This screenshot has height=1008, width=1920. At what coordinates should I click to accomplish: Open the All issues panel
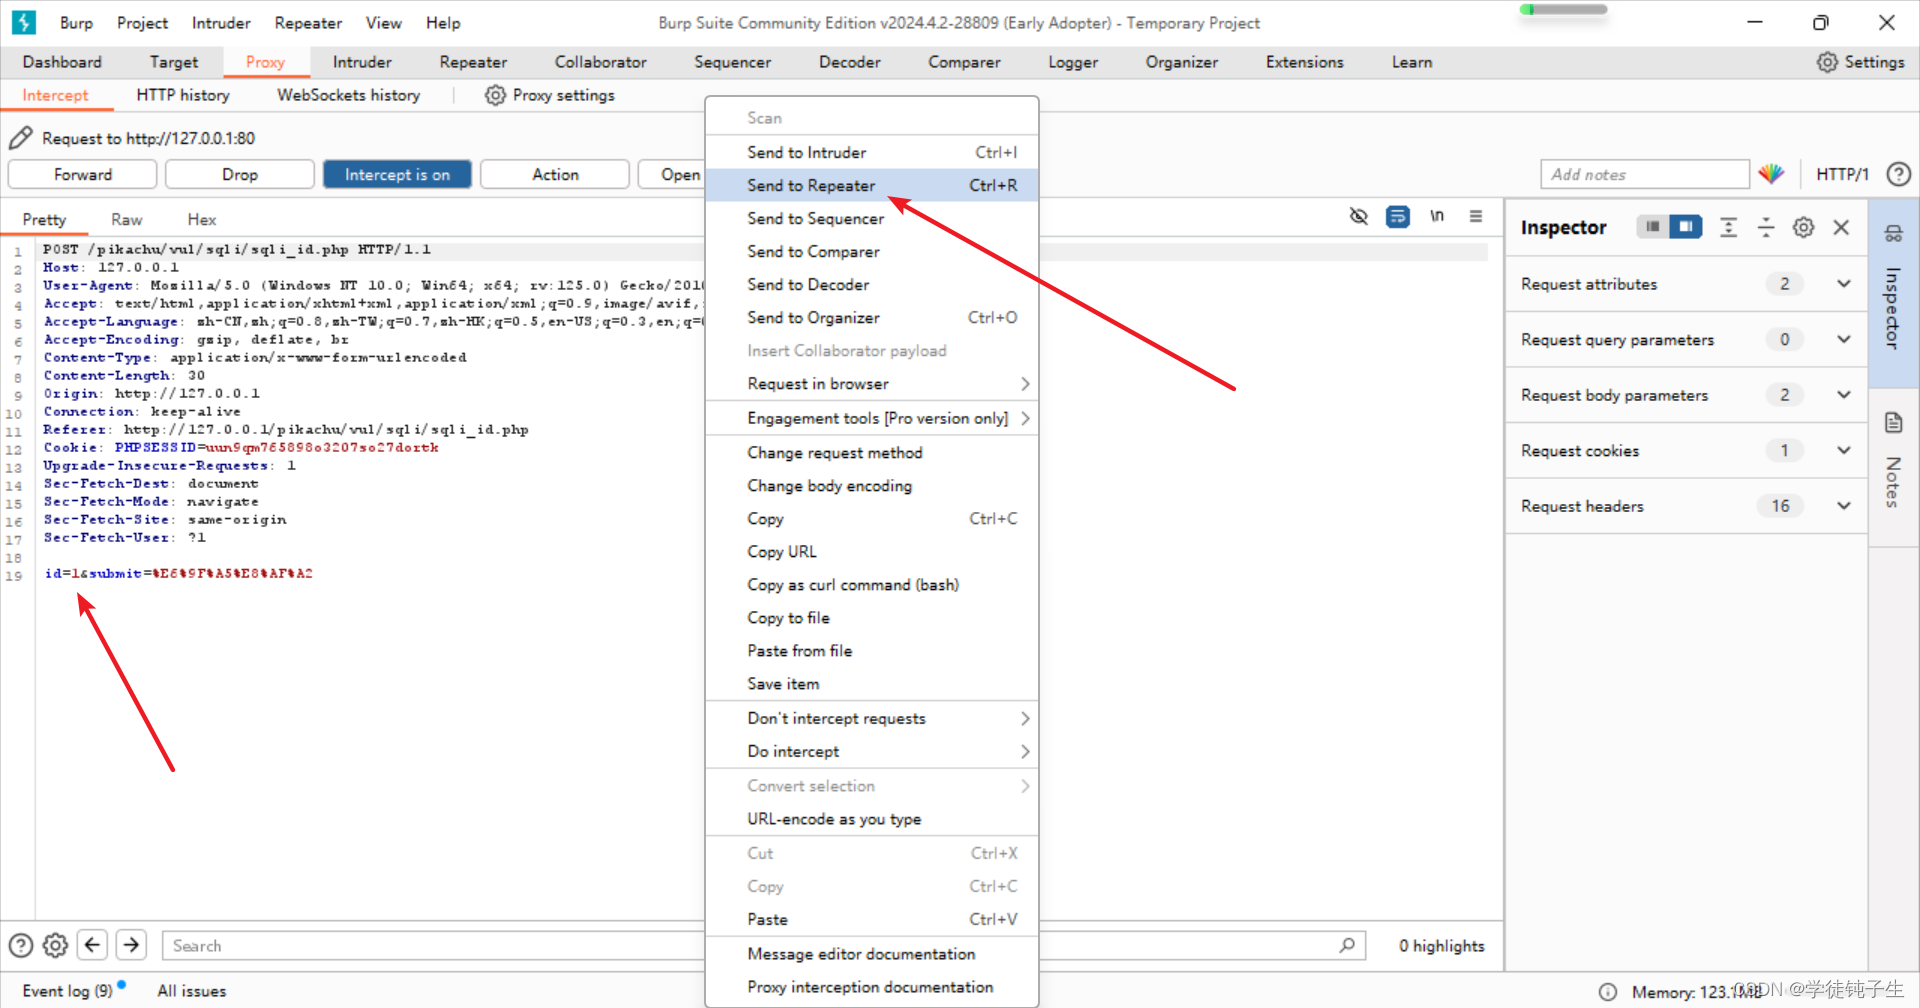tap(191, 990)
